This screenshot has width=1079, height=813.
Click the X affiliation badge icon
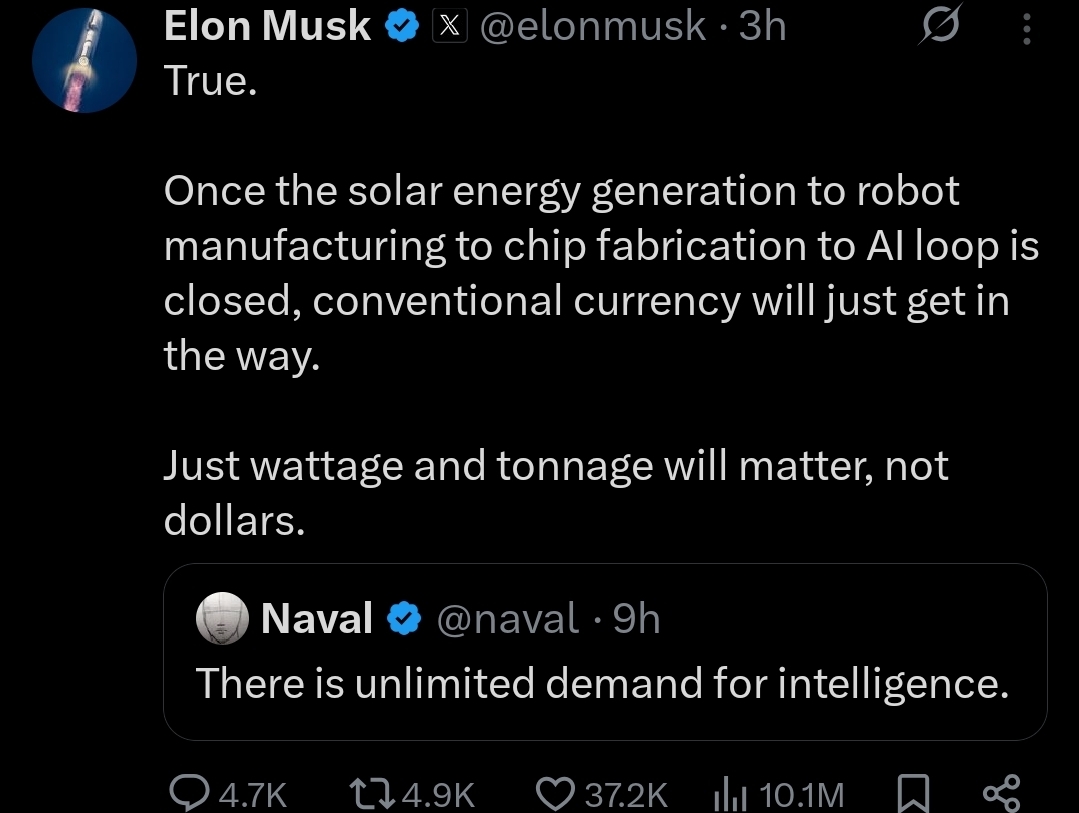(449, 29)
